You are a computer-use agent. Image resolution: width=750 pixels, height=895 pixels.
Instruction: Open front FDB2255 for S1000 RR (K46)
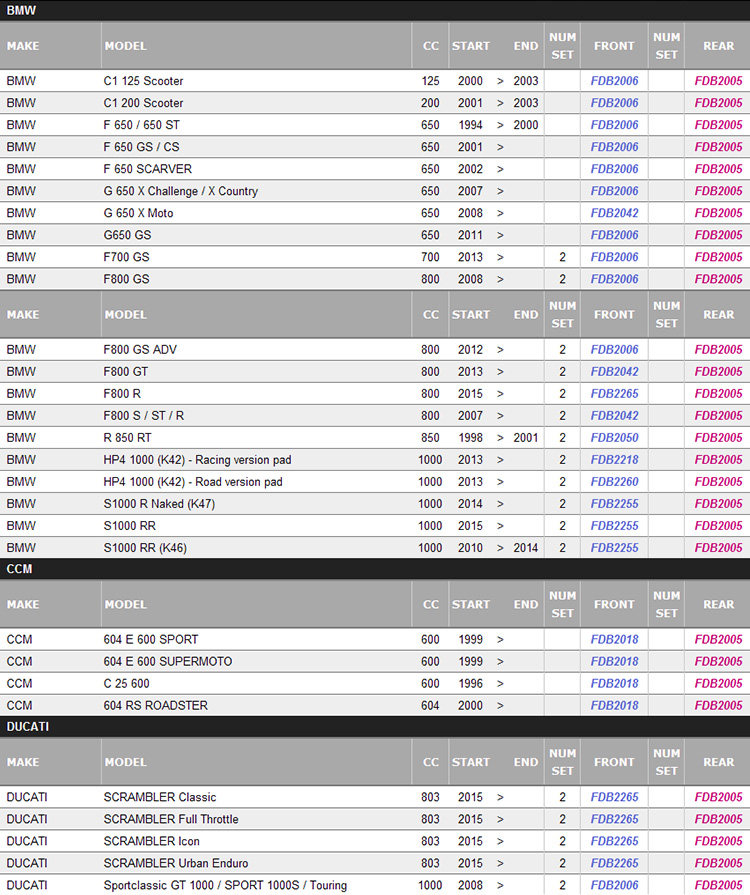click(x=614, y=548)
